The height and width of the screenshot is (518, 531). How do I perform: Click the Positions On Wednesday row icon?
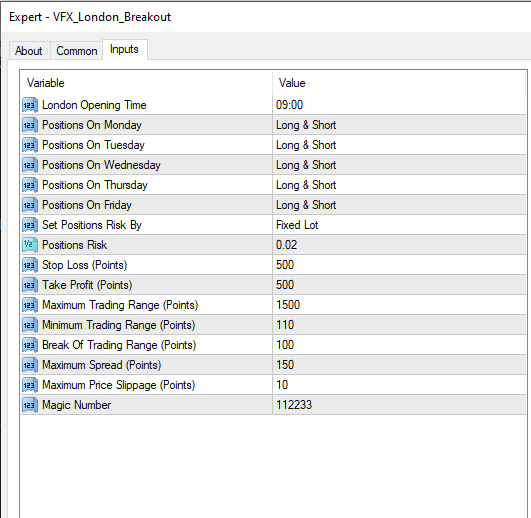click(x=30, y=165)
